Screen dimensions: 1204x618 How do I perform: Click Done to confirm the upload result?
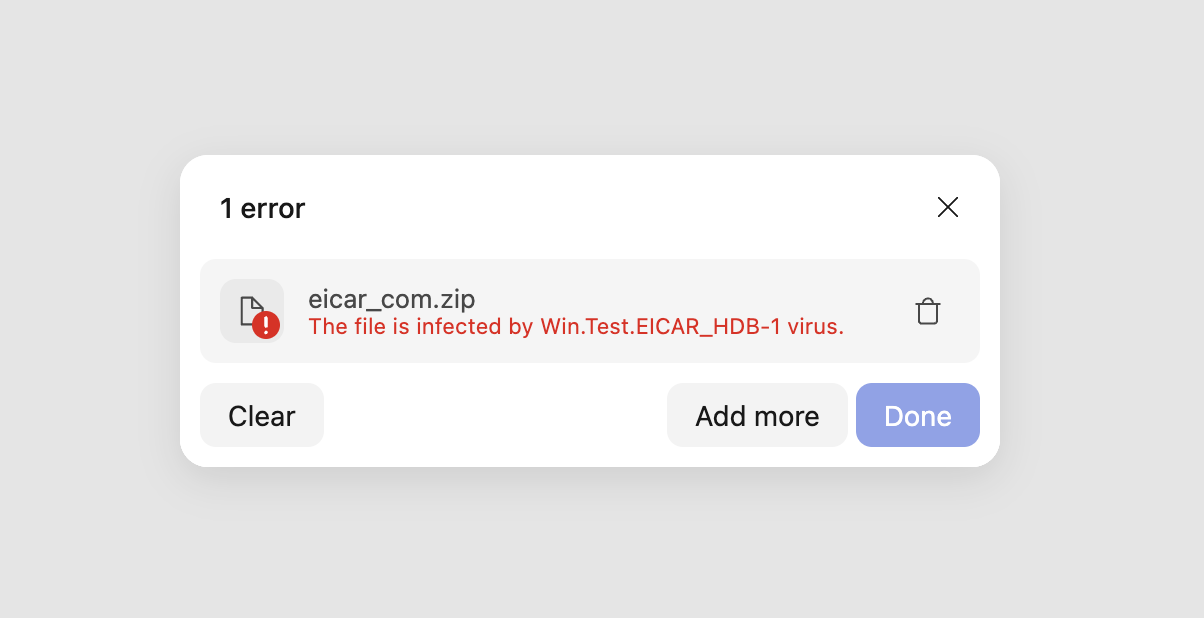pos(917,415)
